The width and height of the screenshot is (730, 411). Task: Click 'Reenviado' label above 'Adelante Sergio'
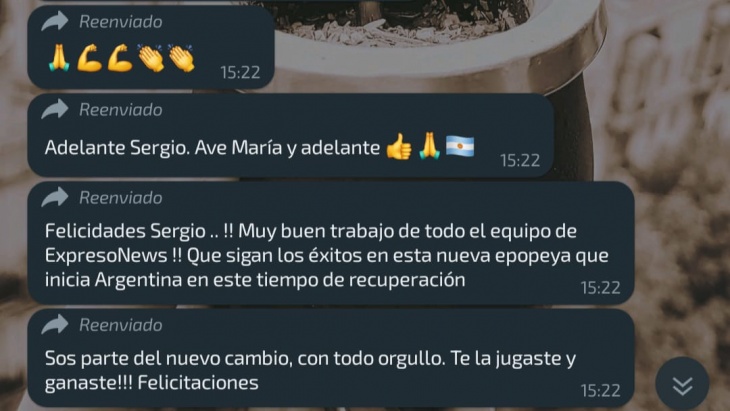(x=121, y=110)
